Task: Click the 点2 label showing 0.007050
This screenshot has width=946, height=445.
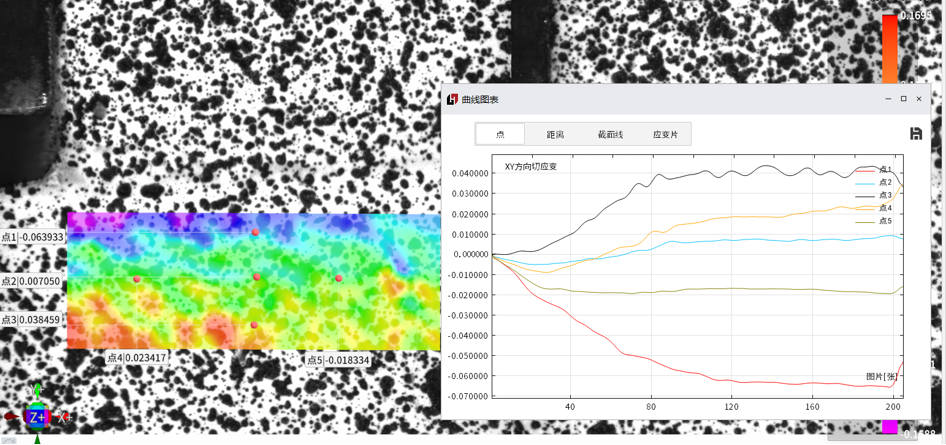Action: [x=32, y=282]
